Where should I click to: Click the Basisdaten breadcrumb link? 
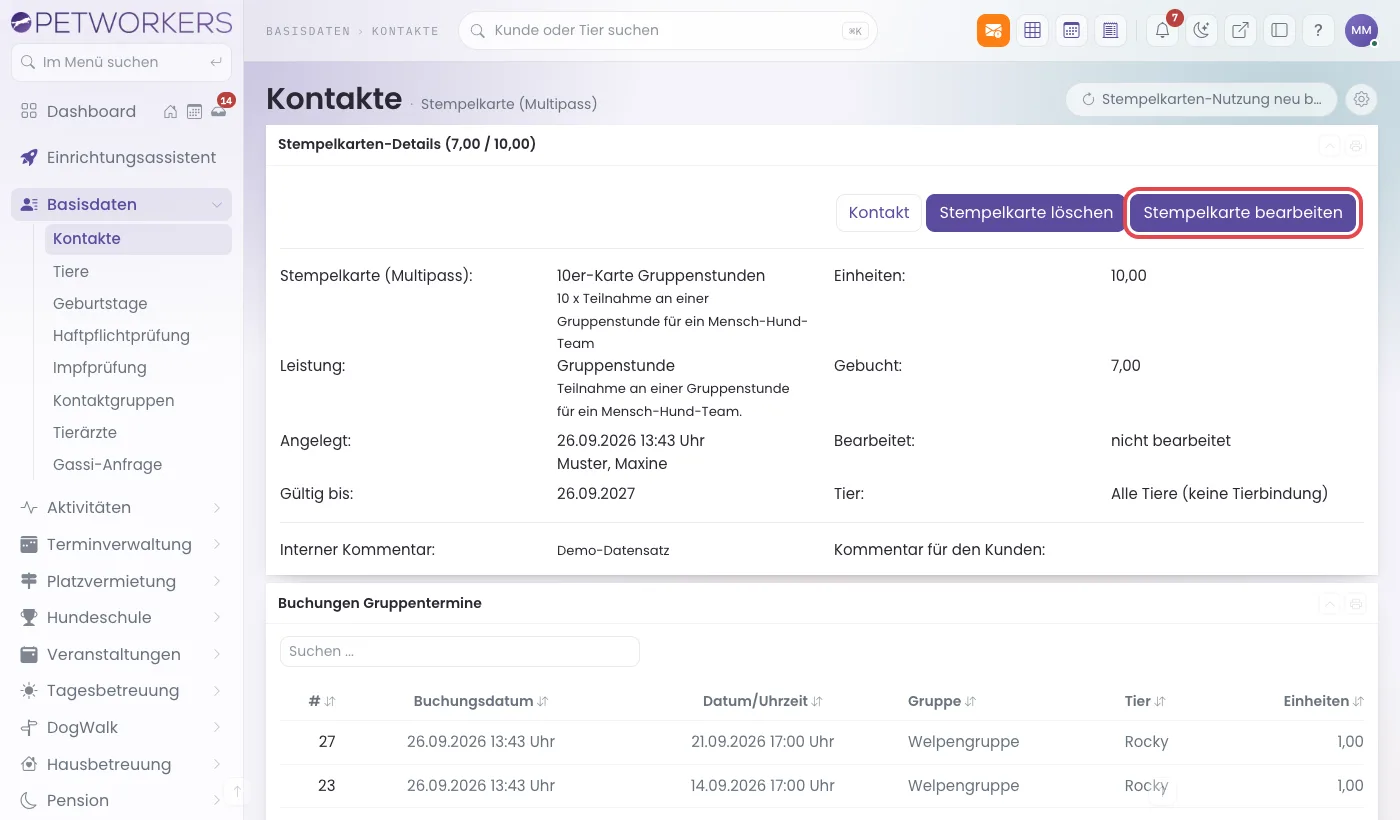click(308, 31)
